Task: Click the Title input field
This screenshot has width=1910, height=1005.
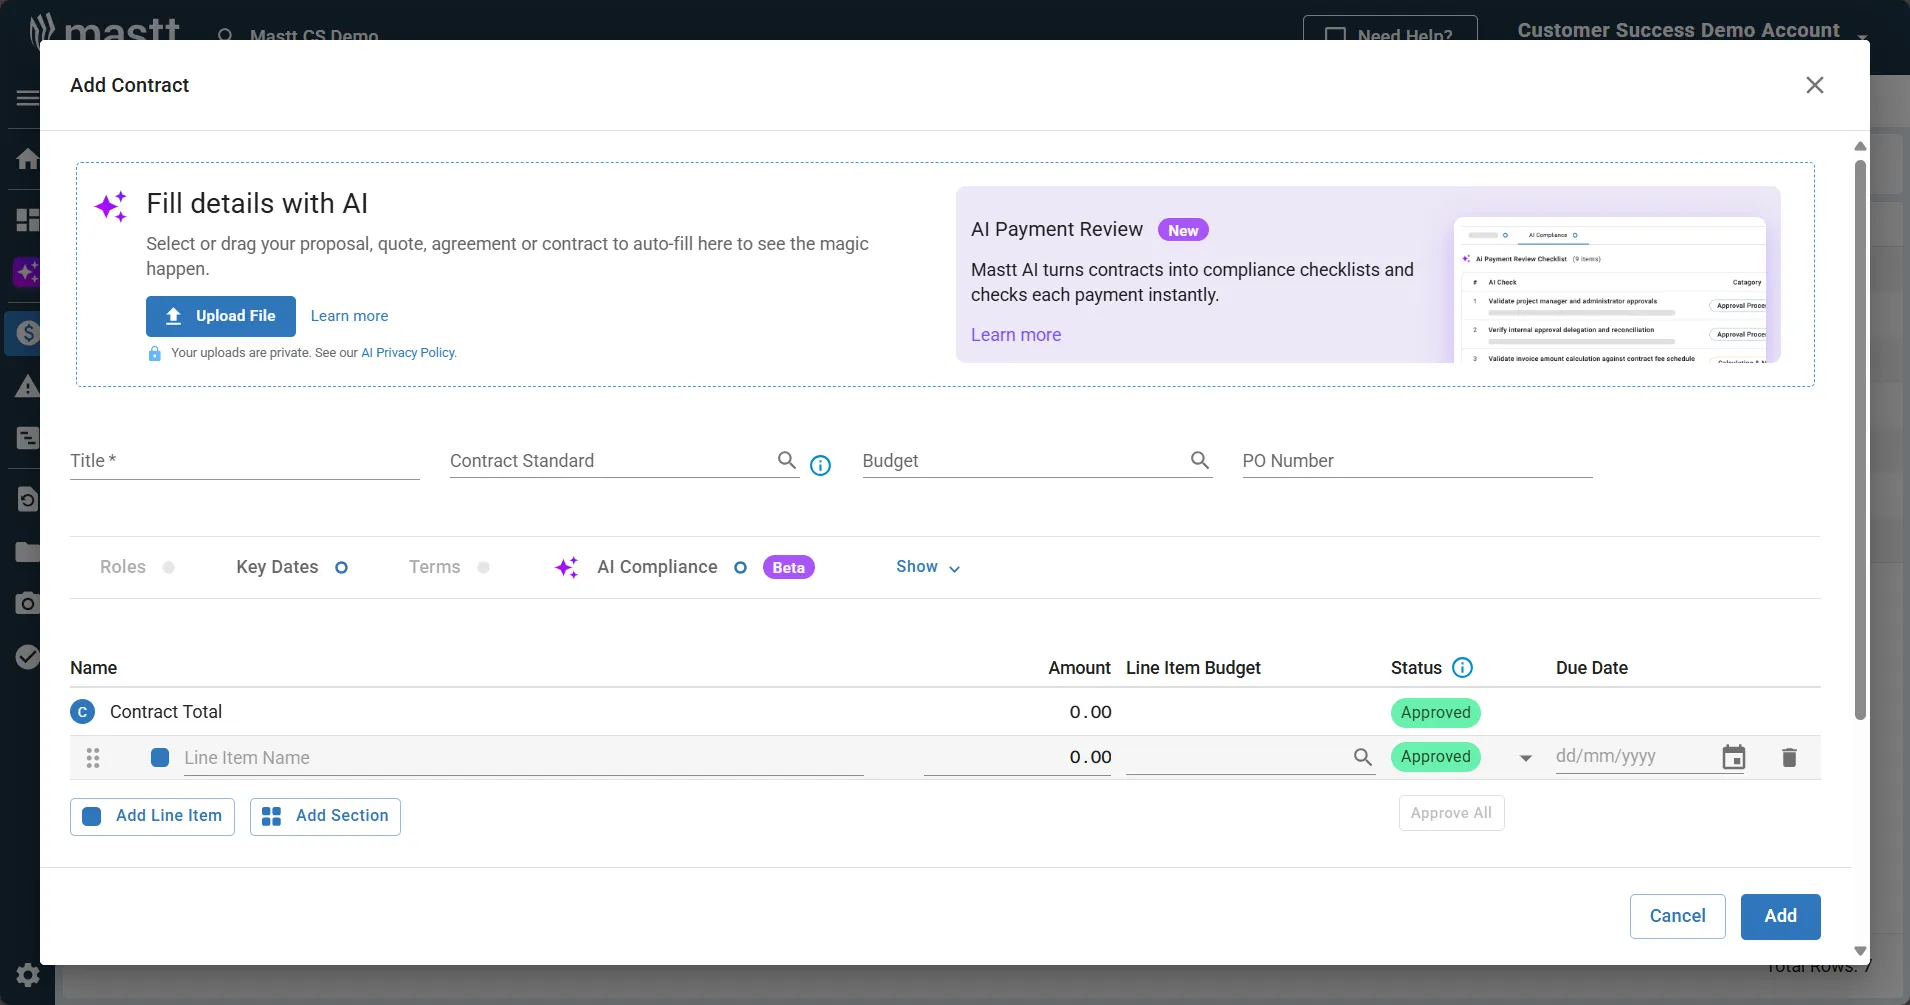Action: (x=245, y=461)
